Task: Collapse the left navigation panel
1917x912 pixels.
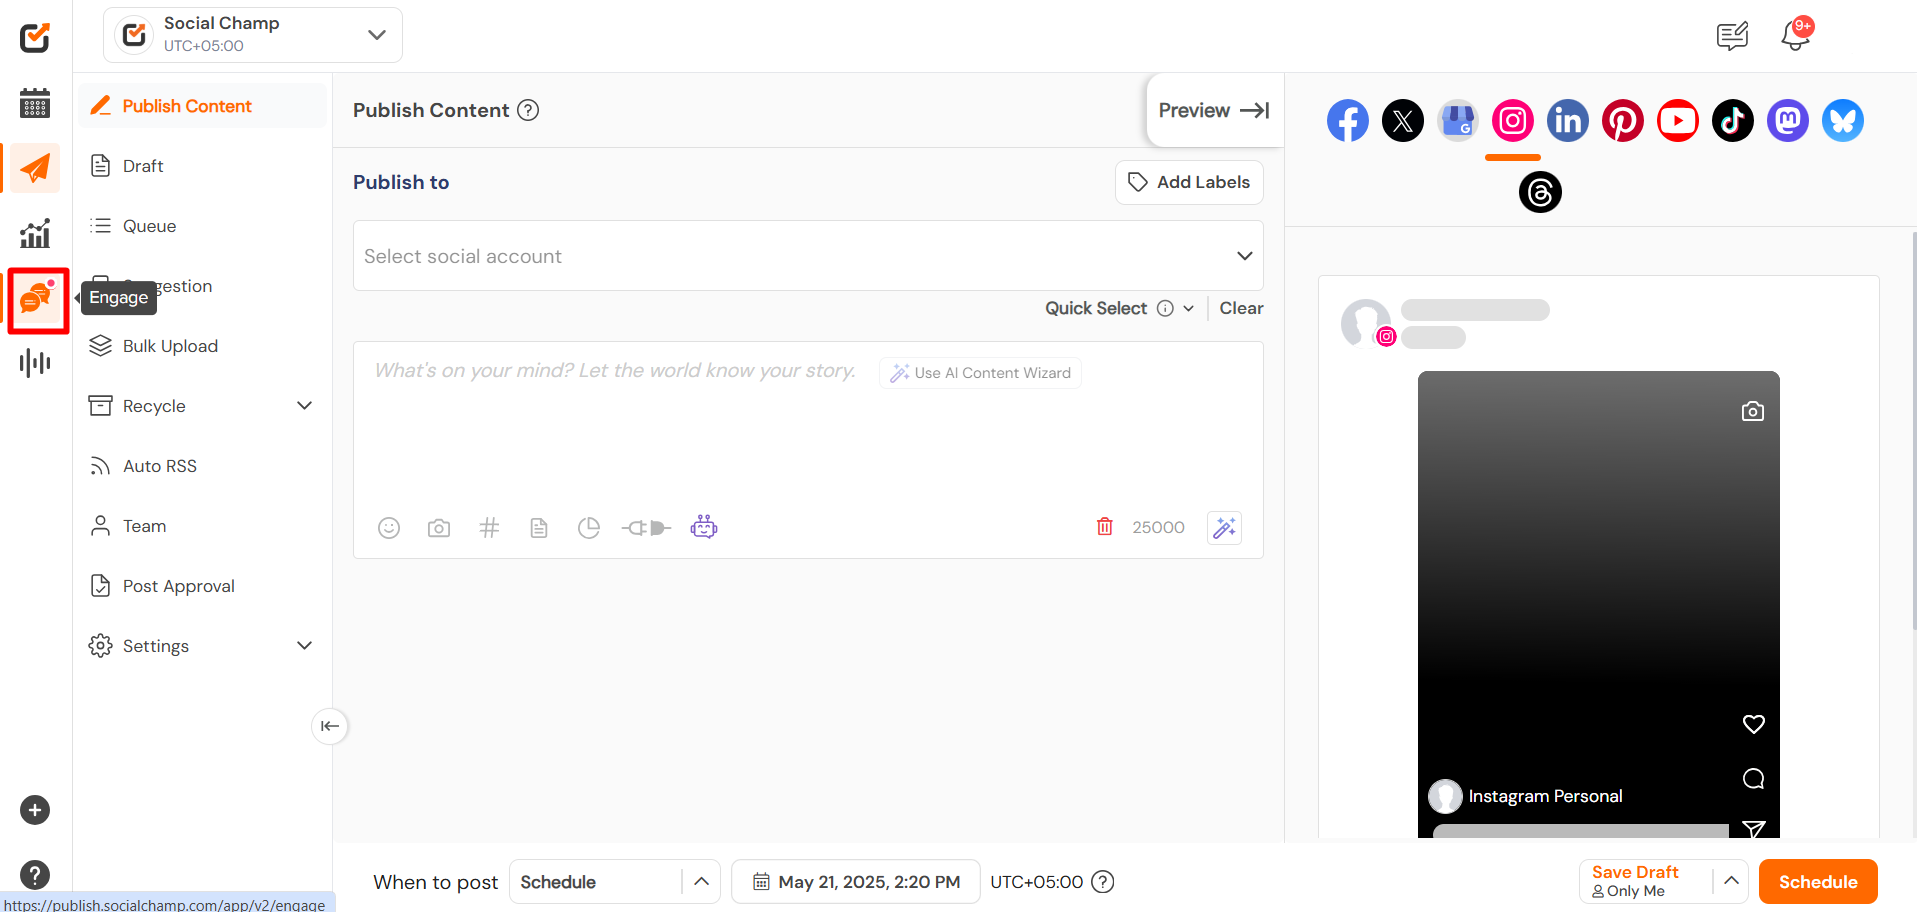Action: [330, 726]
